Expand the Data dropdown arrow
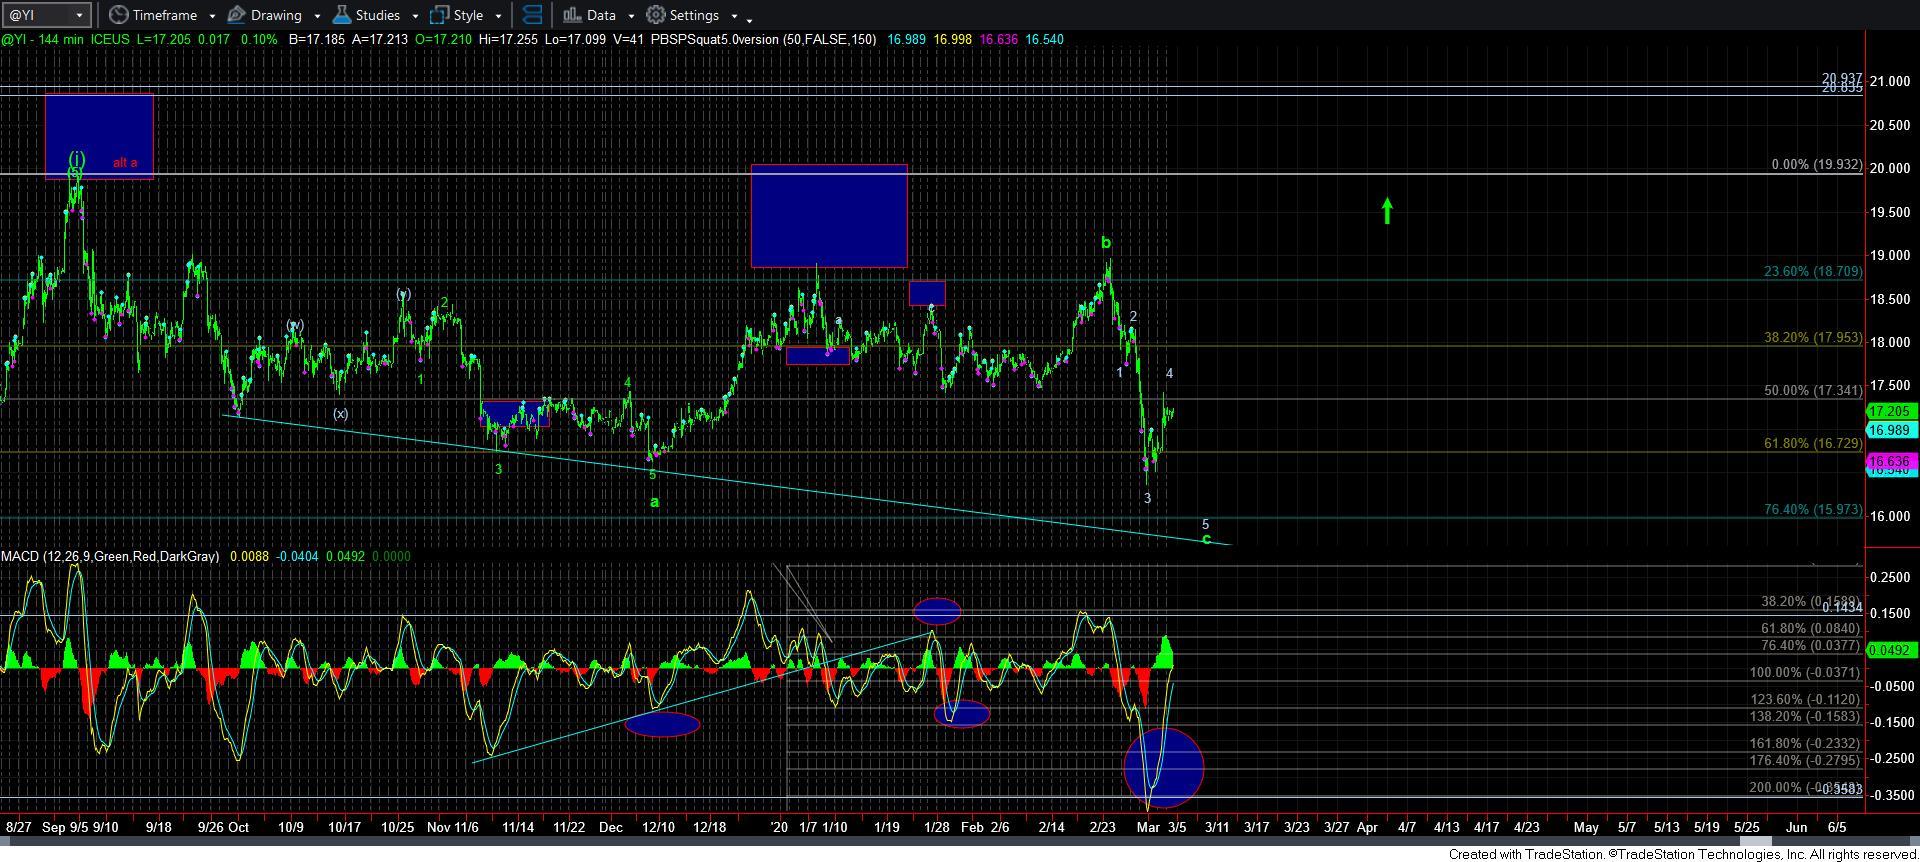Viewport: 1920px width, 862px height. (x=631, y=16)
